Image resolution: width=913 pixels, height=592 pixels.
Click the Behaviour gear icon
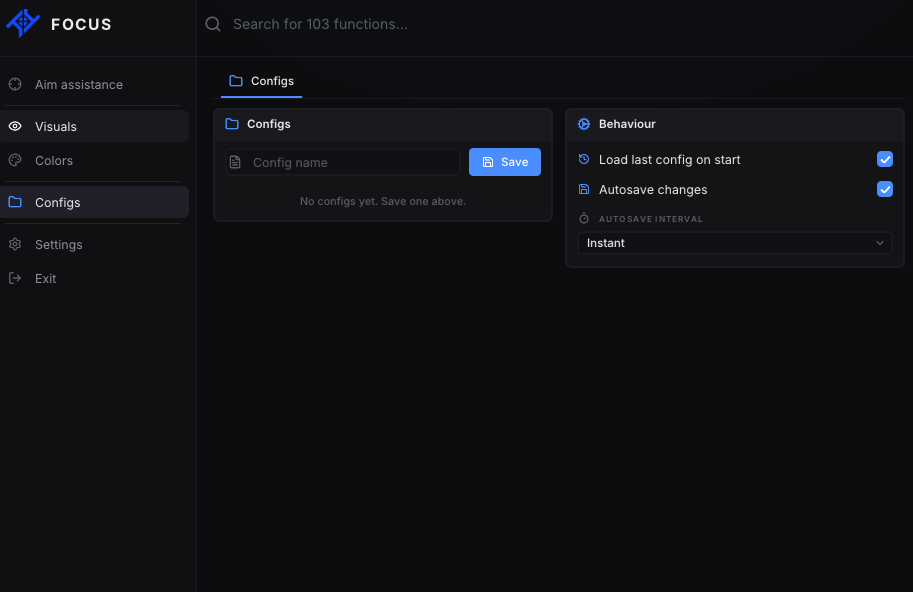583,124
